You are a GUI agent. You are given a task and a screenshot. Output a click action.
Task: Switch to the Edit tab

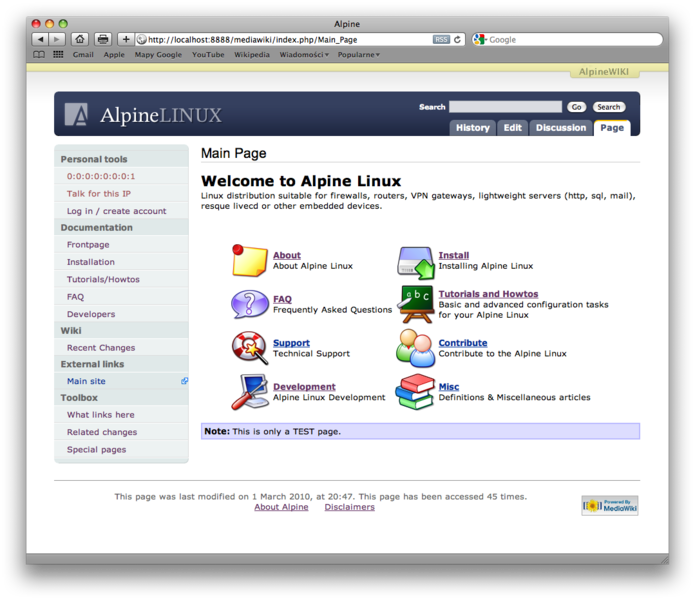point(512,128)
